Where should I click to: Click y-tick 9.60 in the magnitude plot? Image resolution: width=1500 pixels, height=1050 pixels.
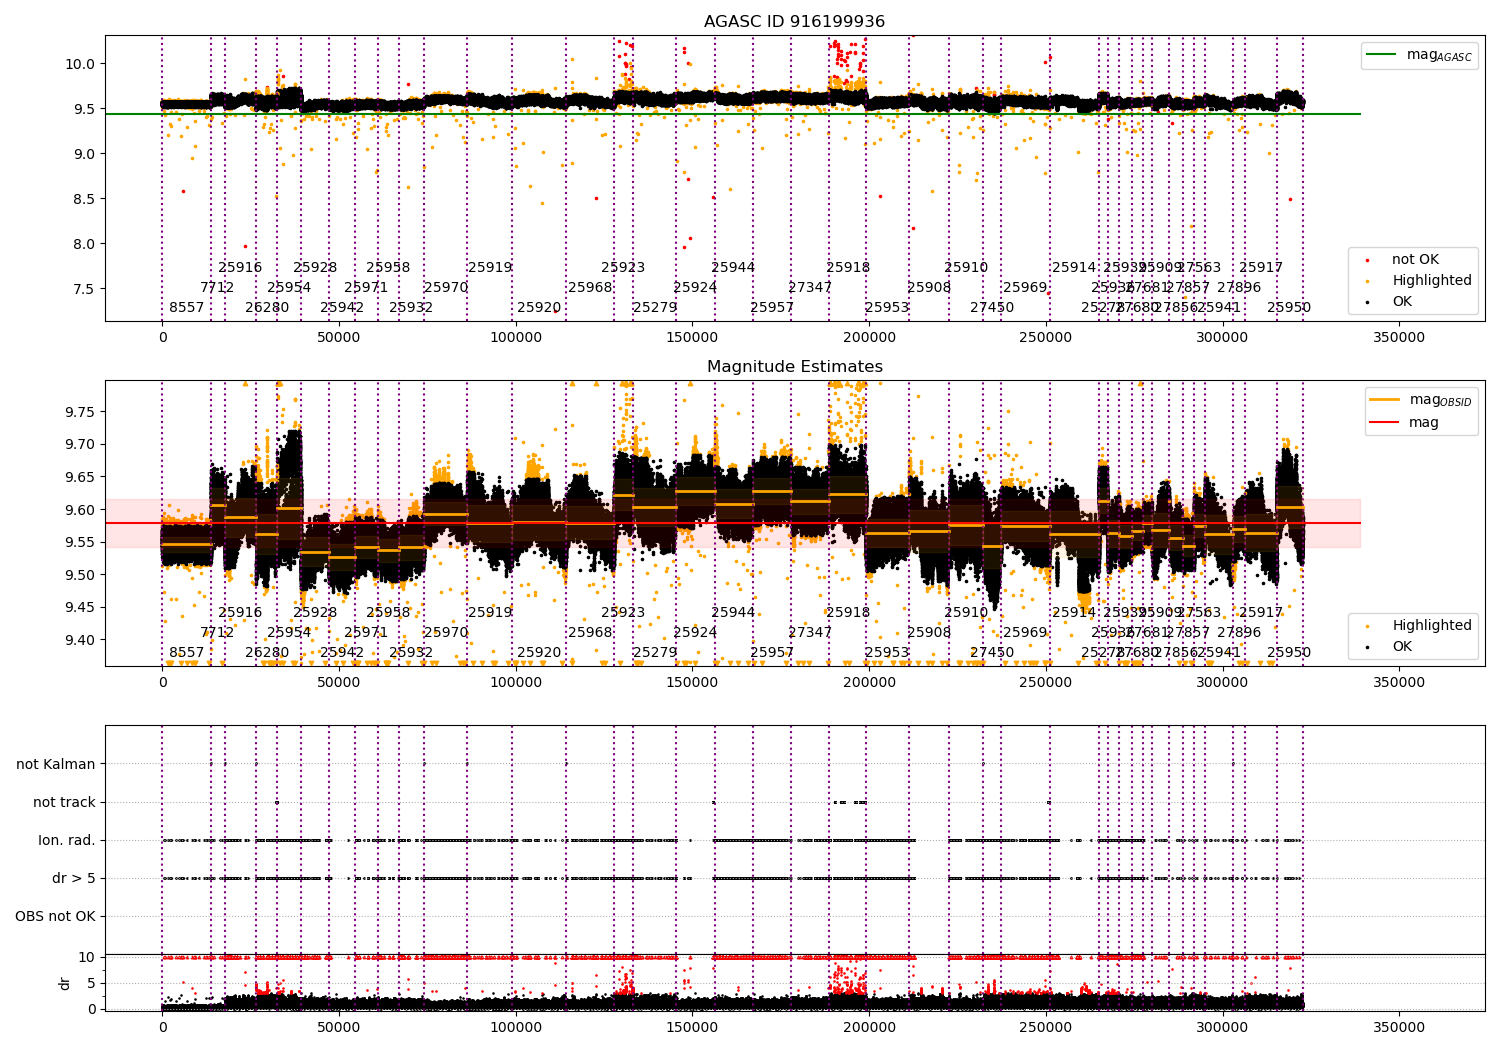80,510
